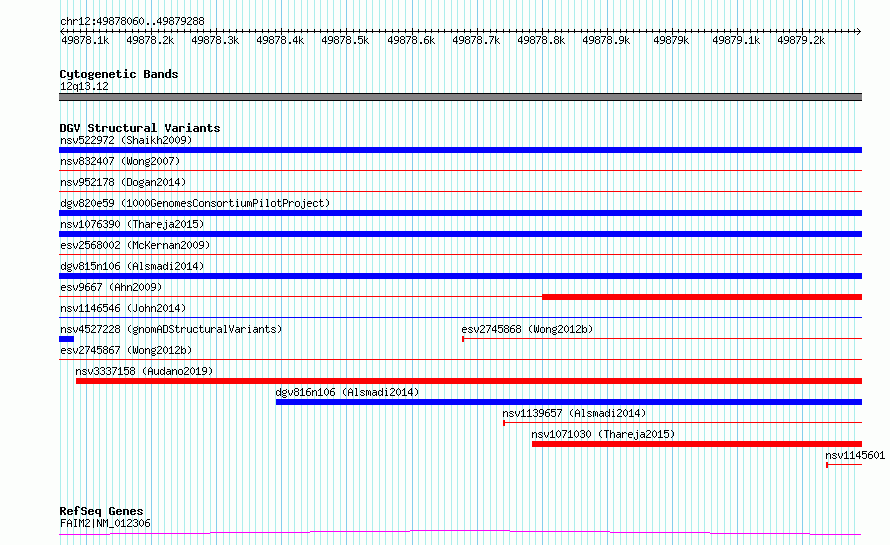Click the 49878.3k ruler label
The width and height of the screenshot is (890, 545).
click(x=215, y=40)
